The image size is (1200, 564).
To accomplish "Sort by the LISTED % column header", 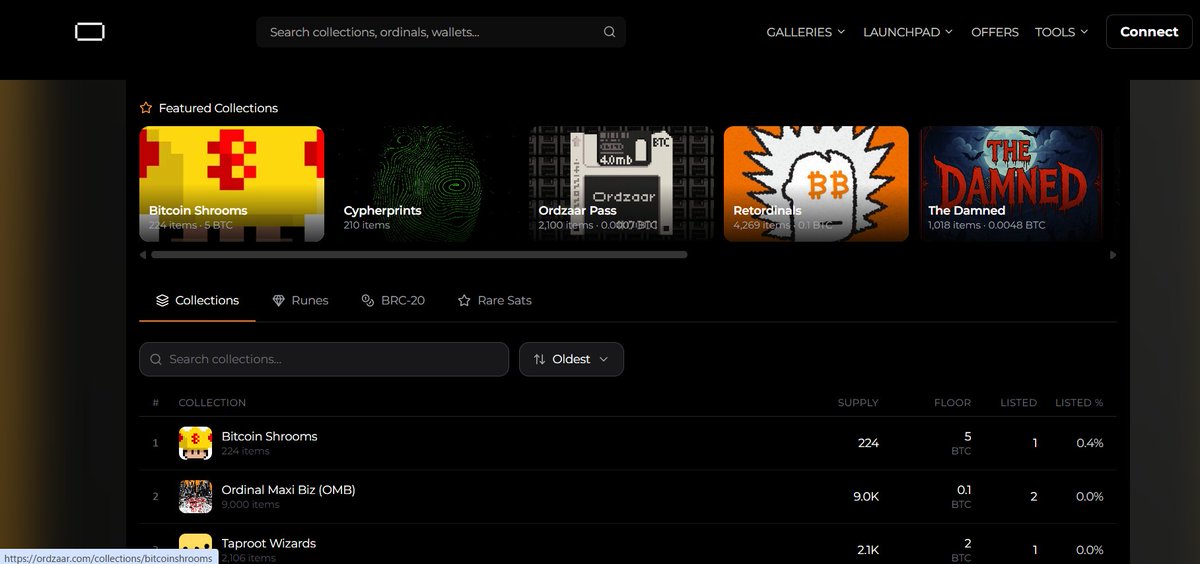I will (x=1079, y=403).
